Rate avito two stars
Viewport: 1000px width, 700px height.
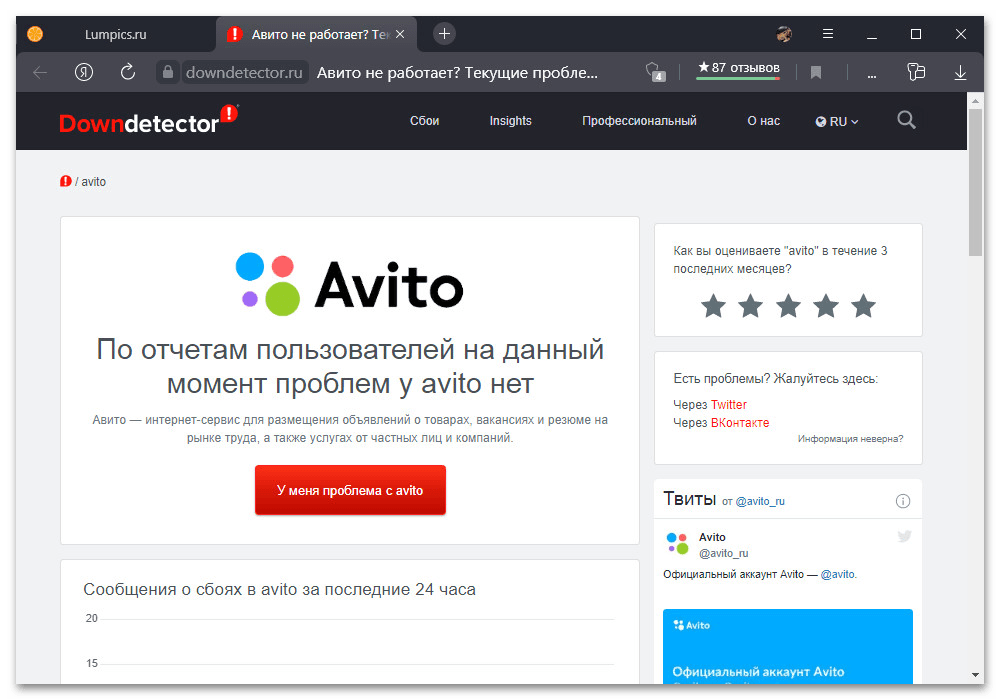click(x=751, y=306)
